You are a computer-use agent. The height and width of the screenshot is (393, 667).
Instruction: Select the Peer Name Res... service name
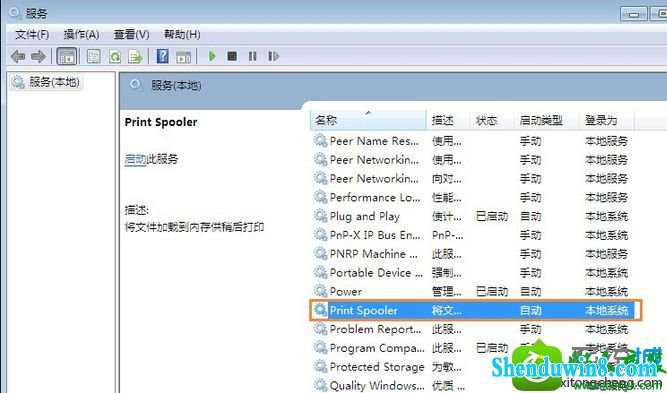pos(374,141)
